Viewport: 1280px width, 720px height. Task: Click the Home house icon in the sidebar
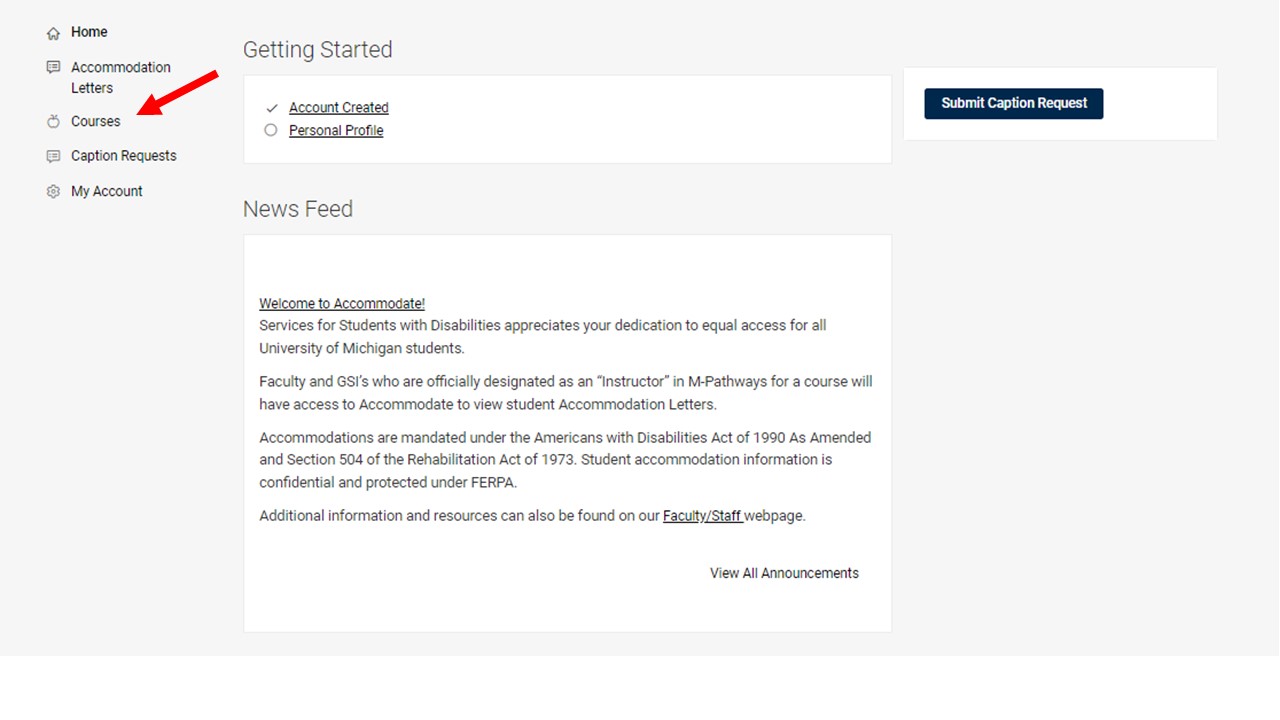click(x=52, y=32)
